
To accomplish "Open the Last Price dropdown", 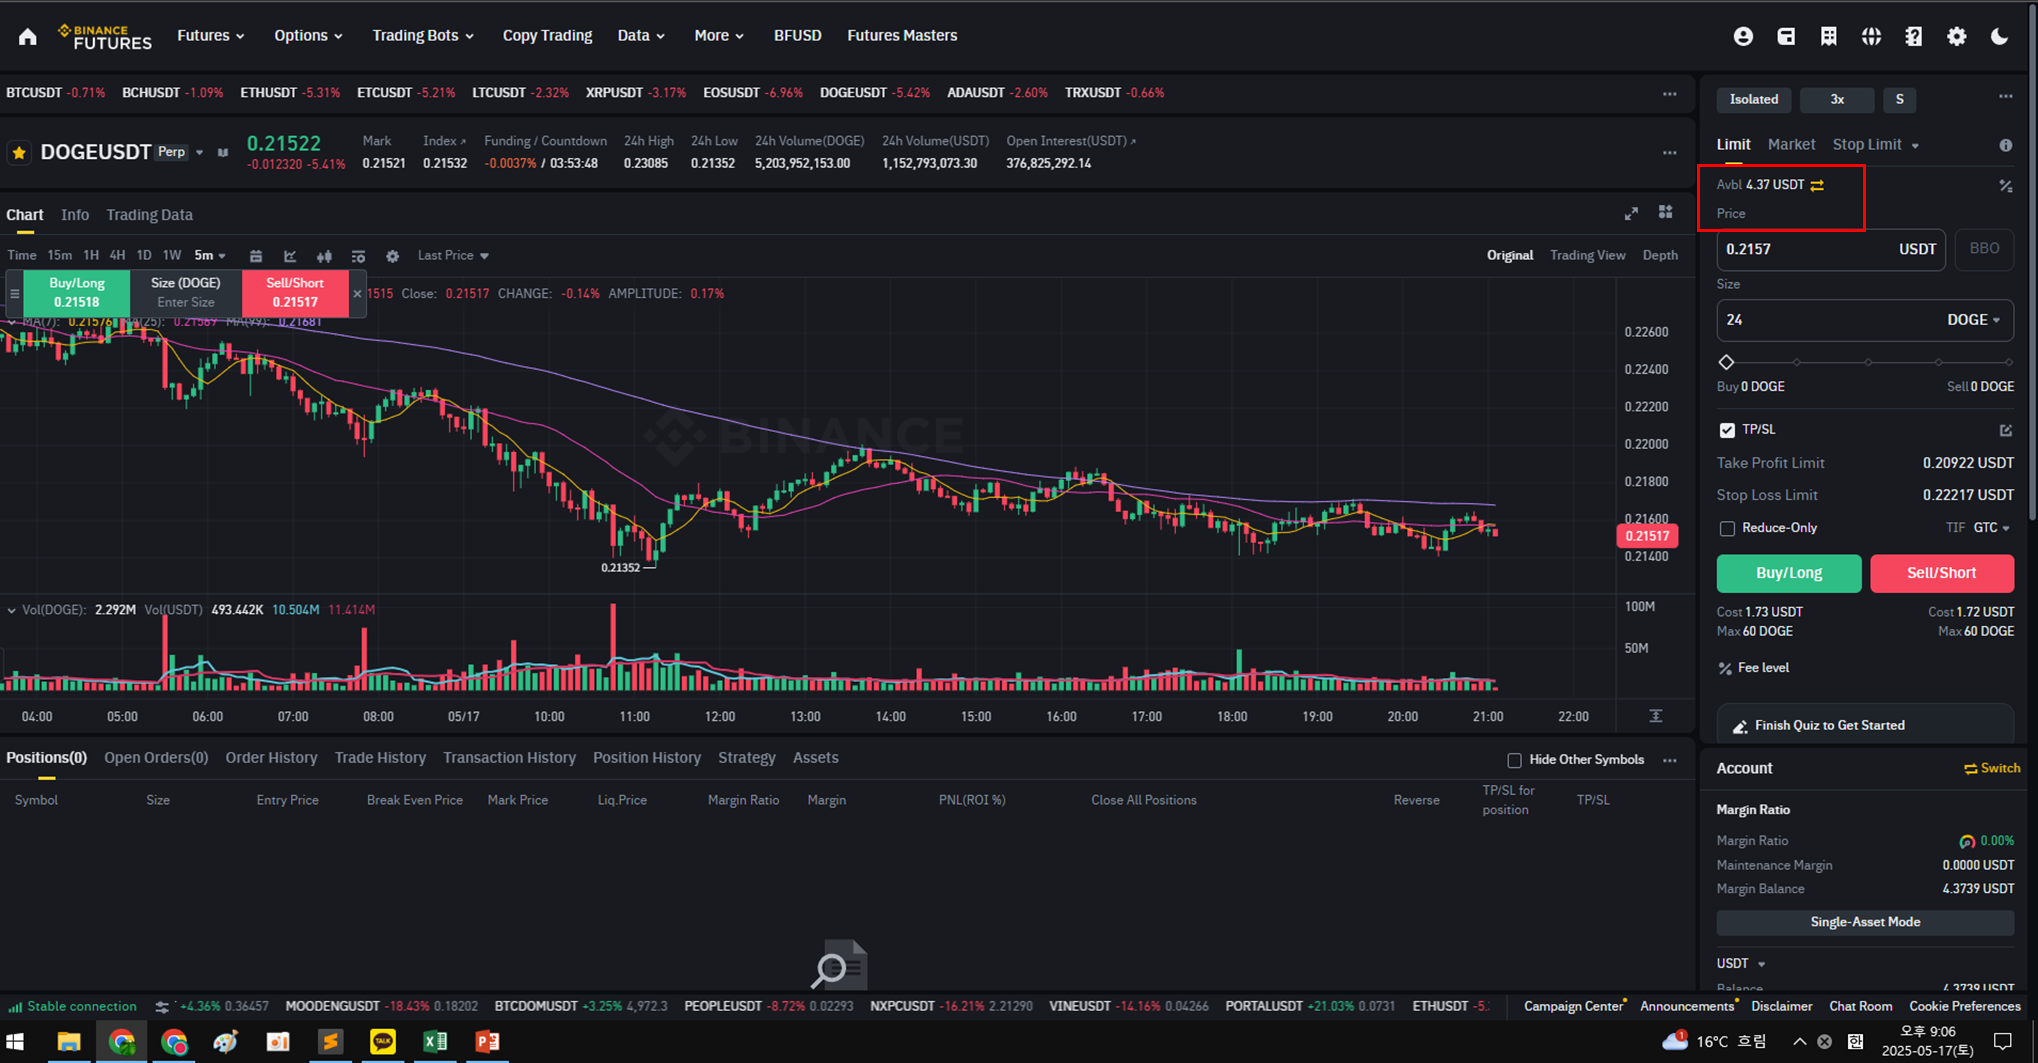I will coord(453,255).
